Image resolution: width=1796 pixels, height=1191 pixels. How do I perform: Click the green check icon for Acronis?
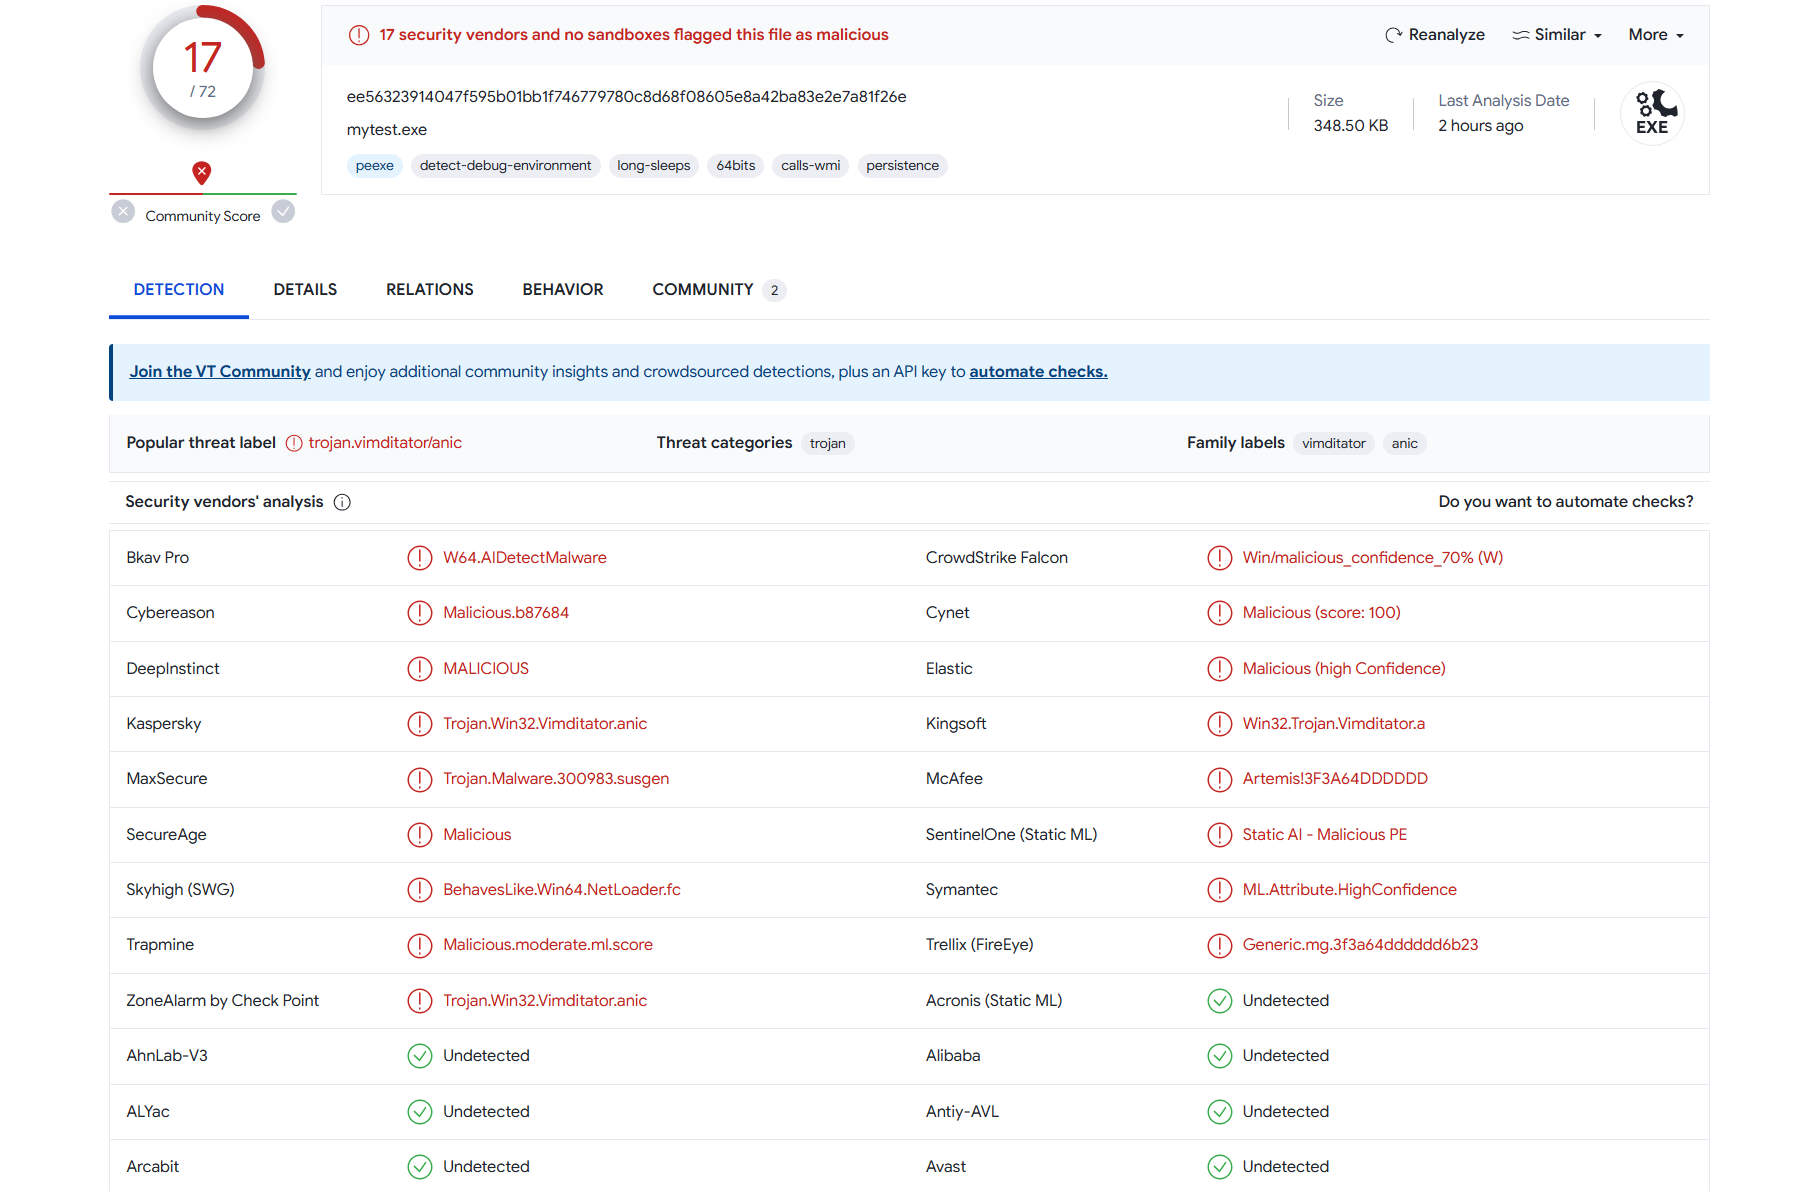(x=1220, y=1001)
